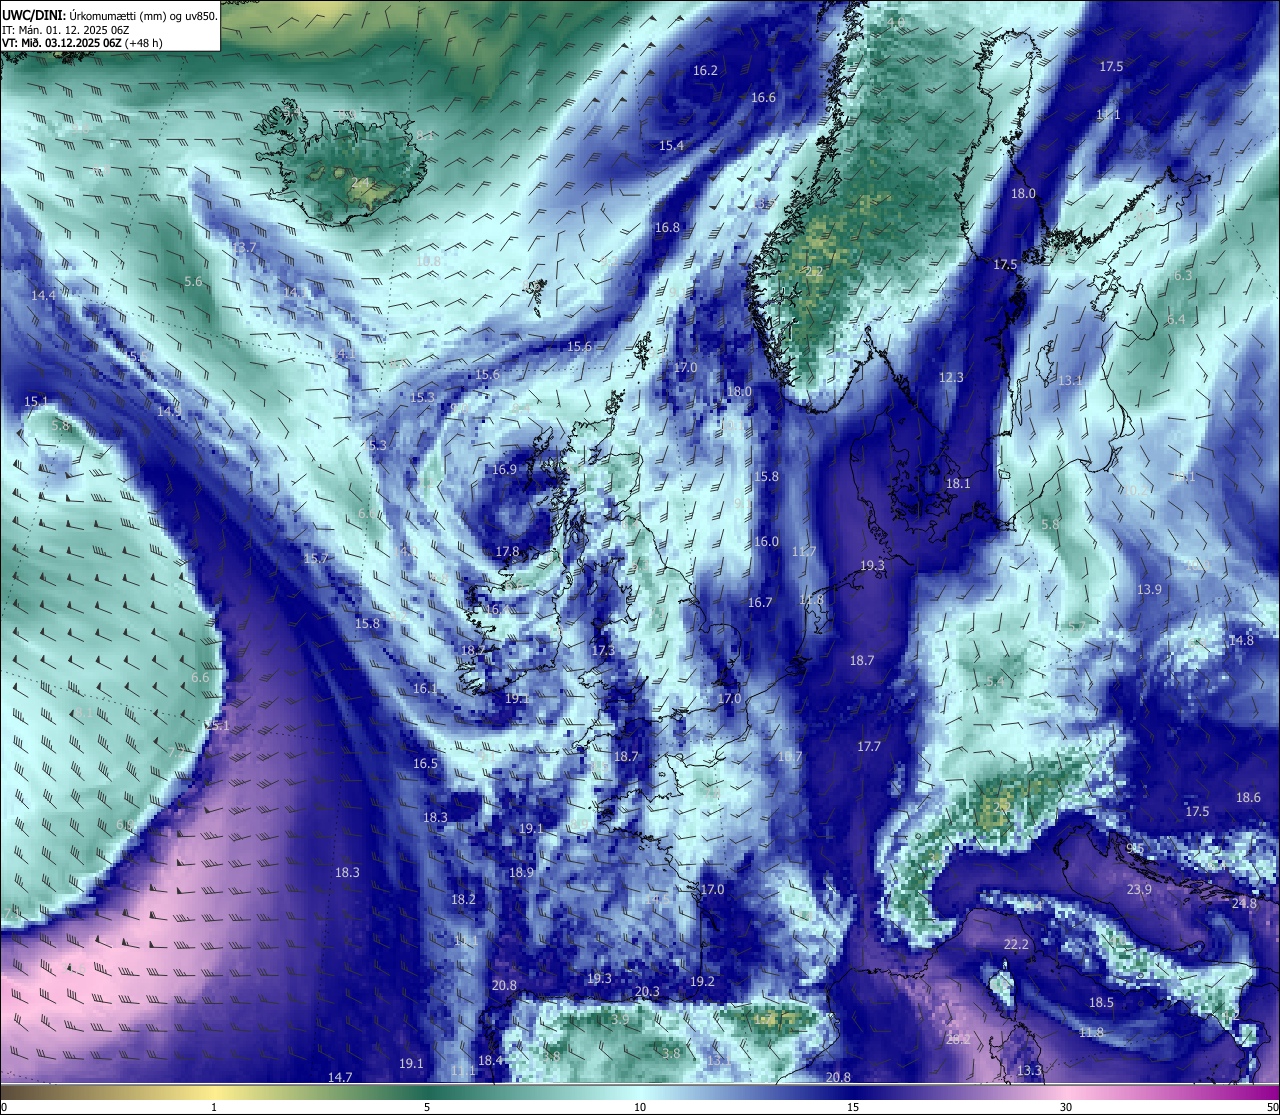
Task: Click the map value 13.3
Action: (1029, 1070)
